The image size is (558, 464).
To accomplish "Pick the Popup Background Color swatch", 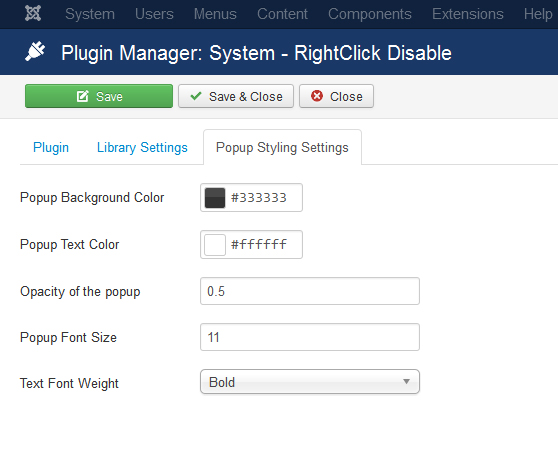I will [x=215, y=198].
